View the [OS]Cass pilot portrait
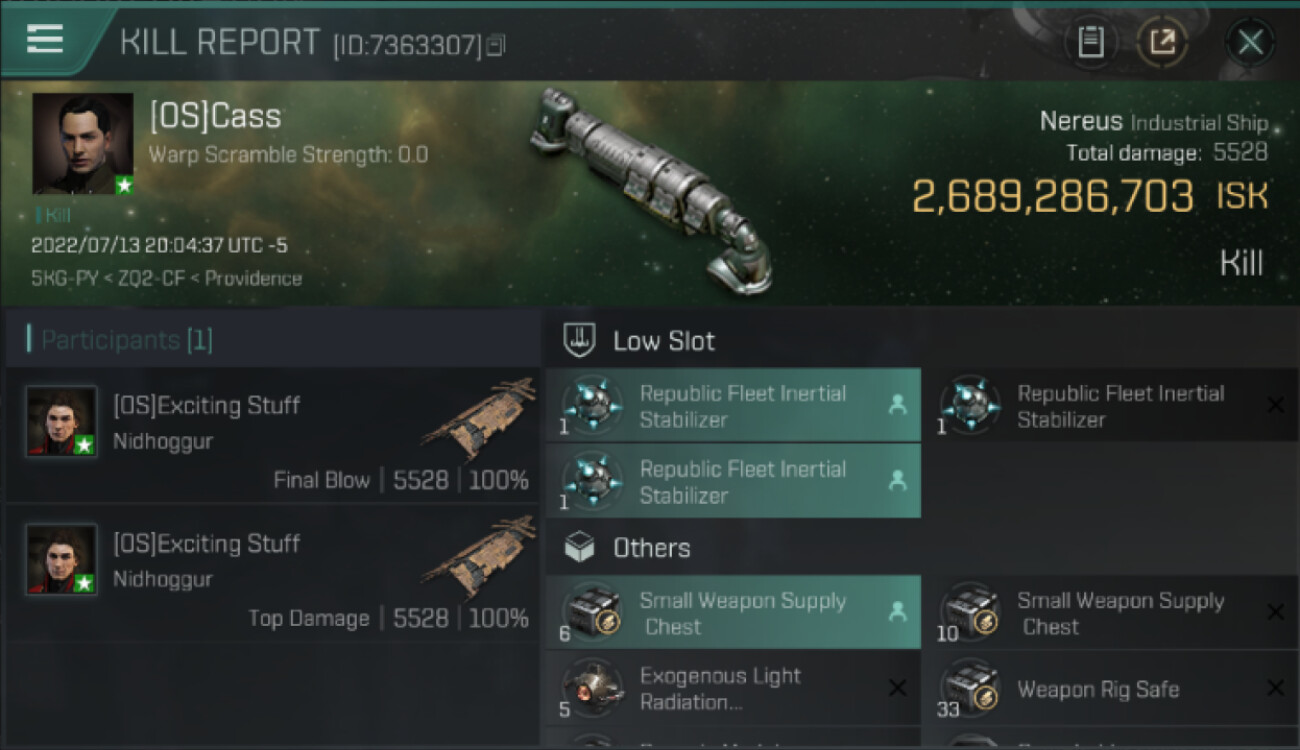 click(82, 143)
